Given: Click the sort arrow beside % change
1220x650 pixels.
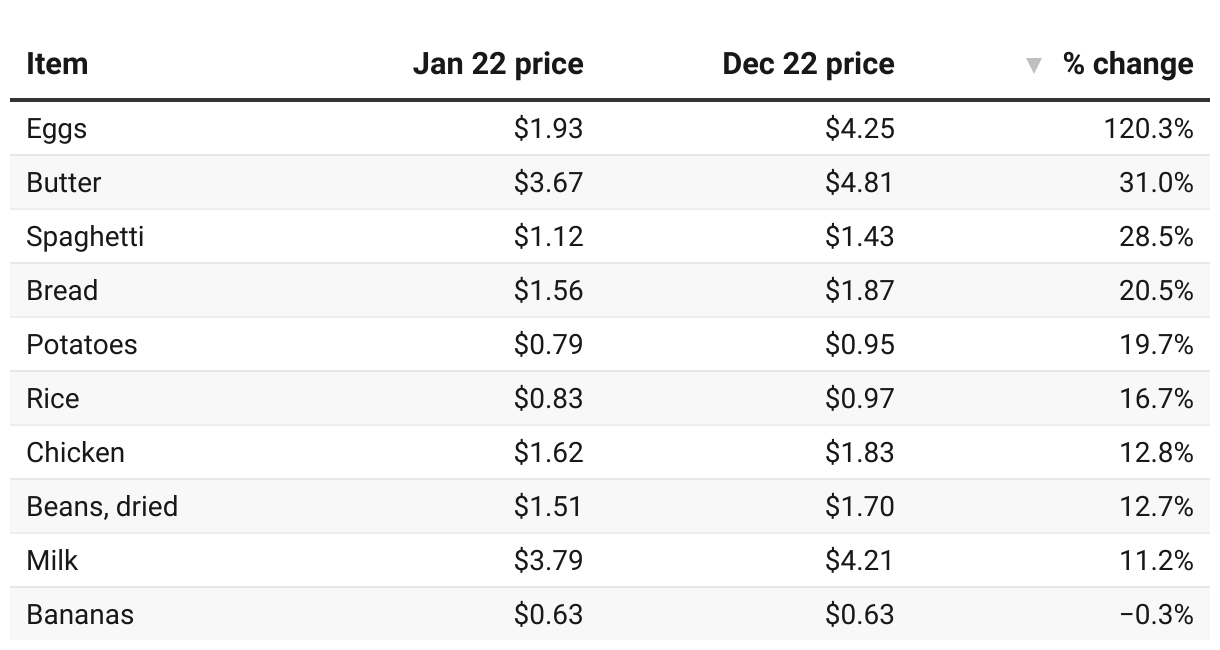Looking at the screenshot, I should coord(1034,66).
